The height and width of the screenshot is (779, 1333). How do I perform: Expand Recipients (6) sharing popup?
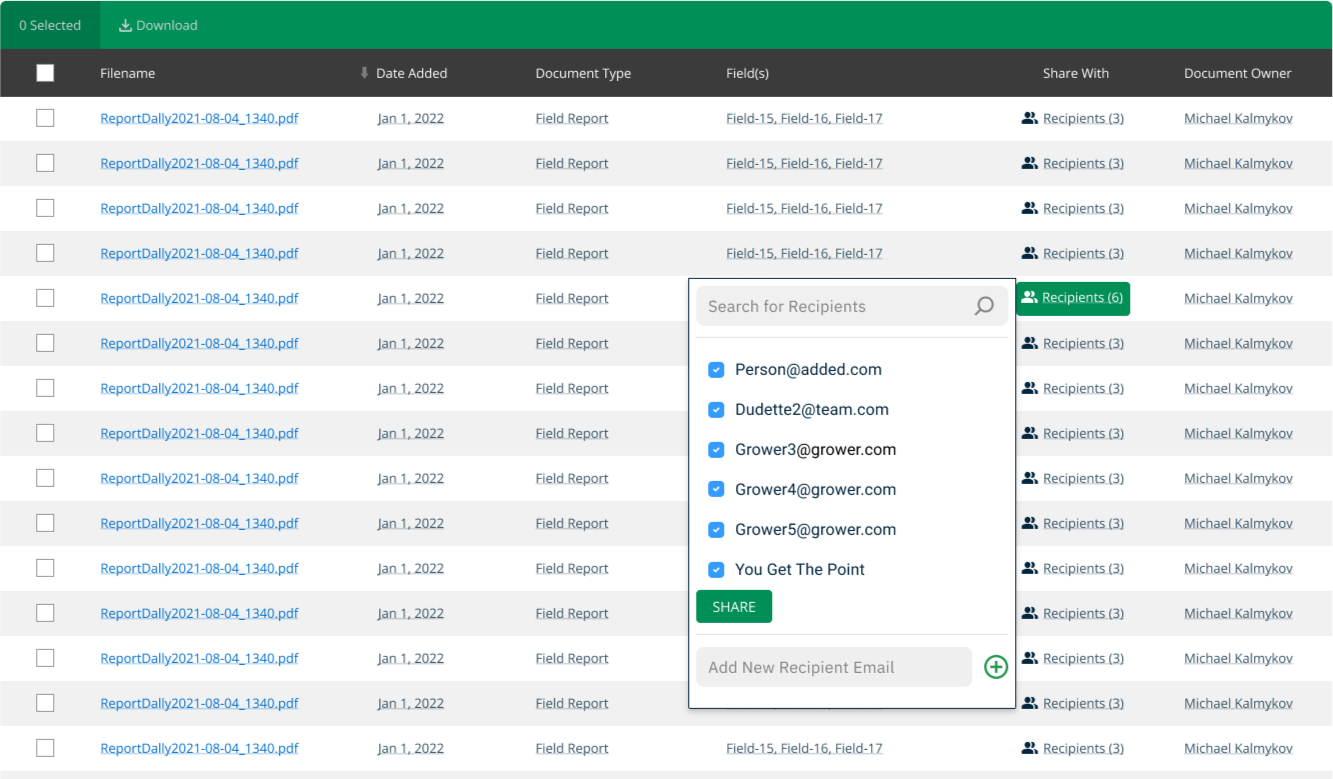(1073, 297)
